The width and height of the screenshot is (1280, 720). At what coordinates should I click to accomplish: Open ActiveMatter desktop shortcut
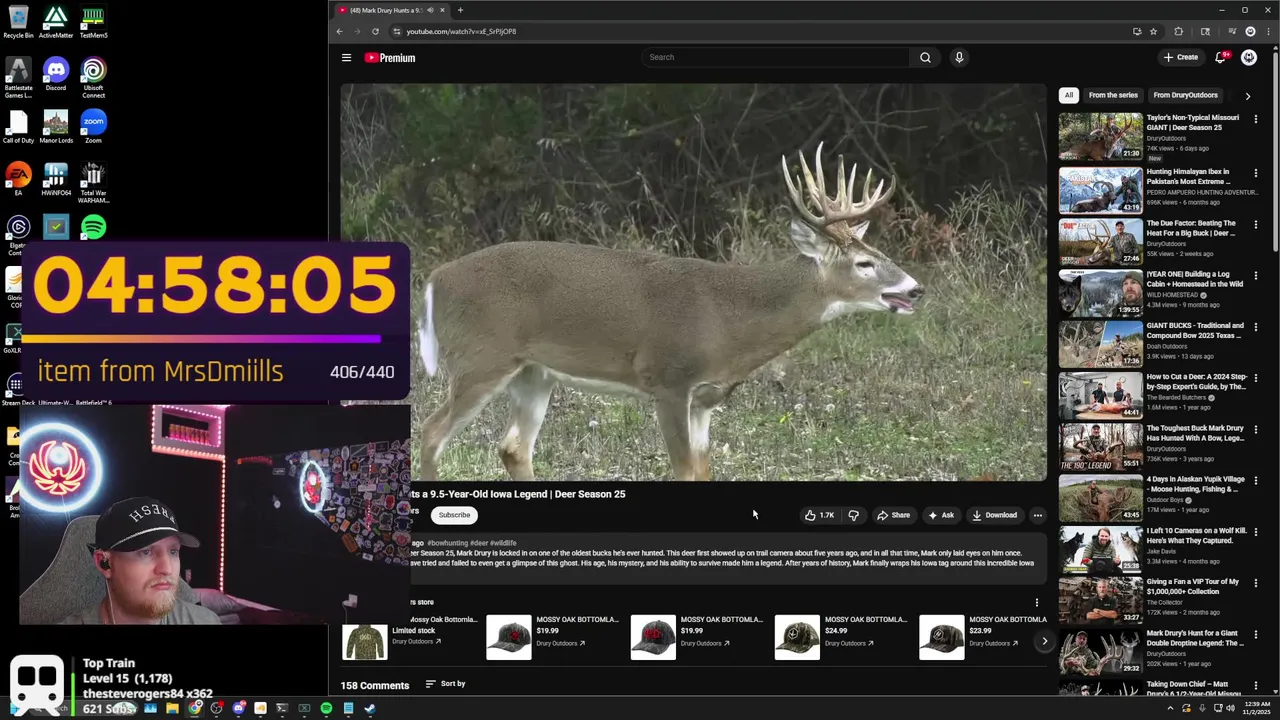[56, 22]
